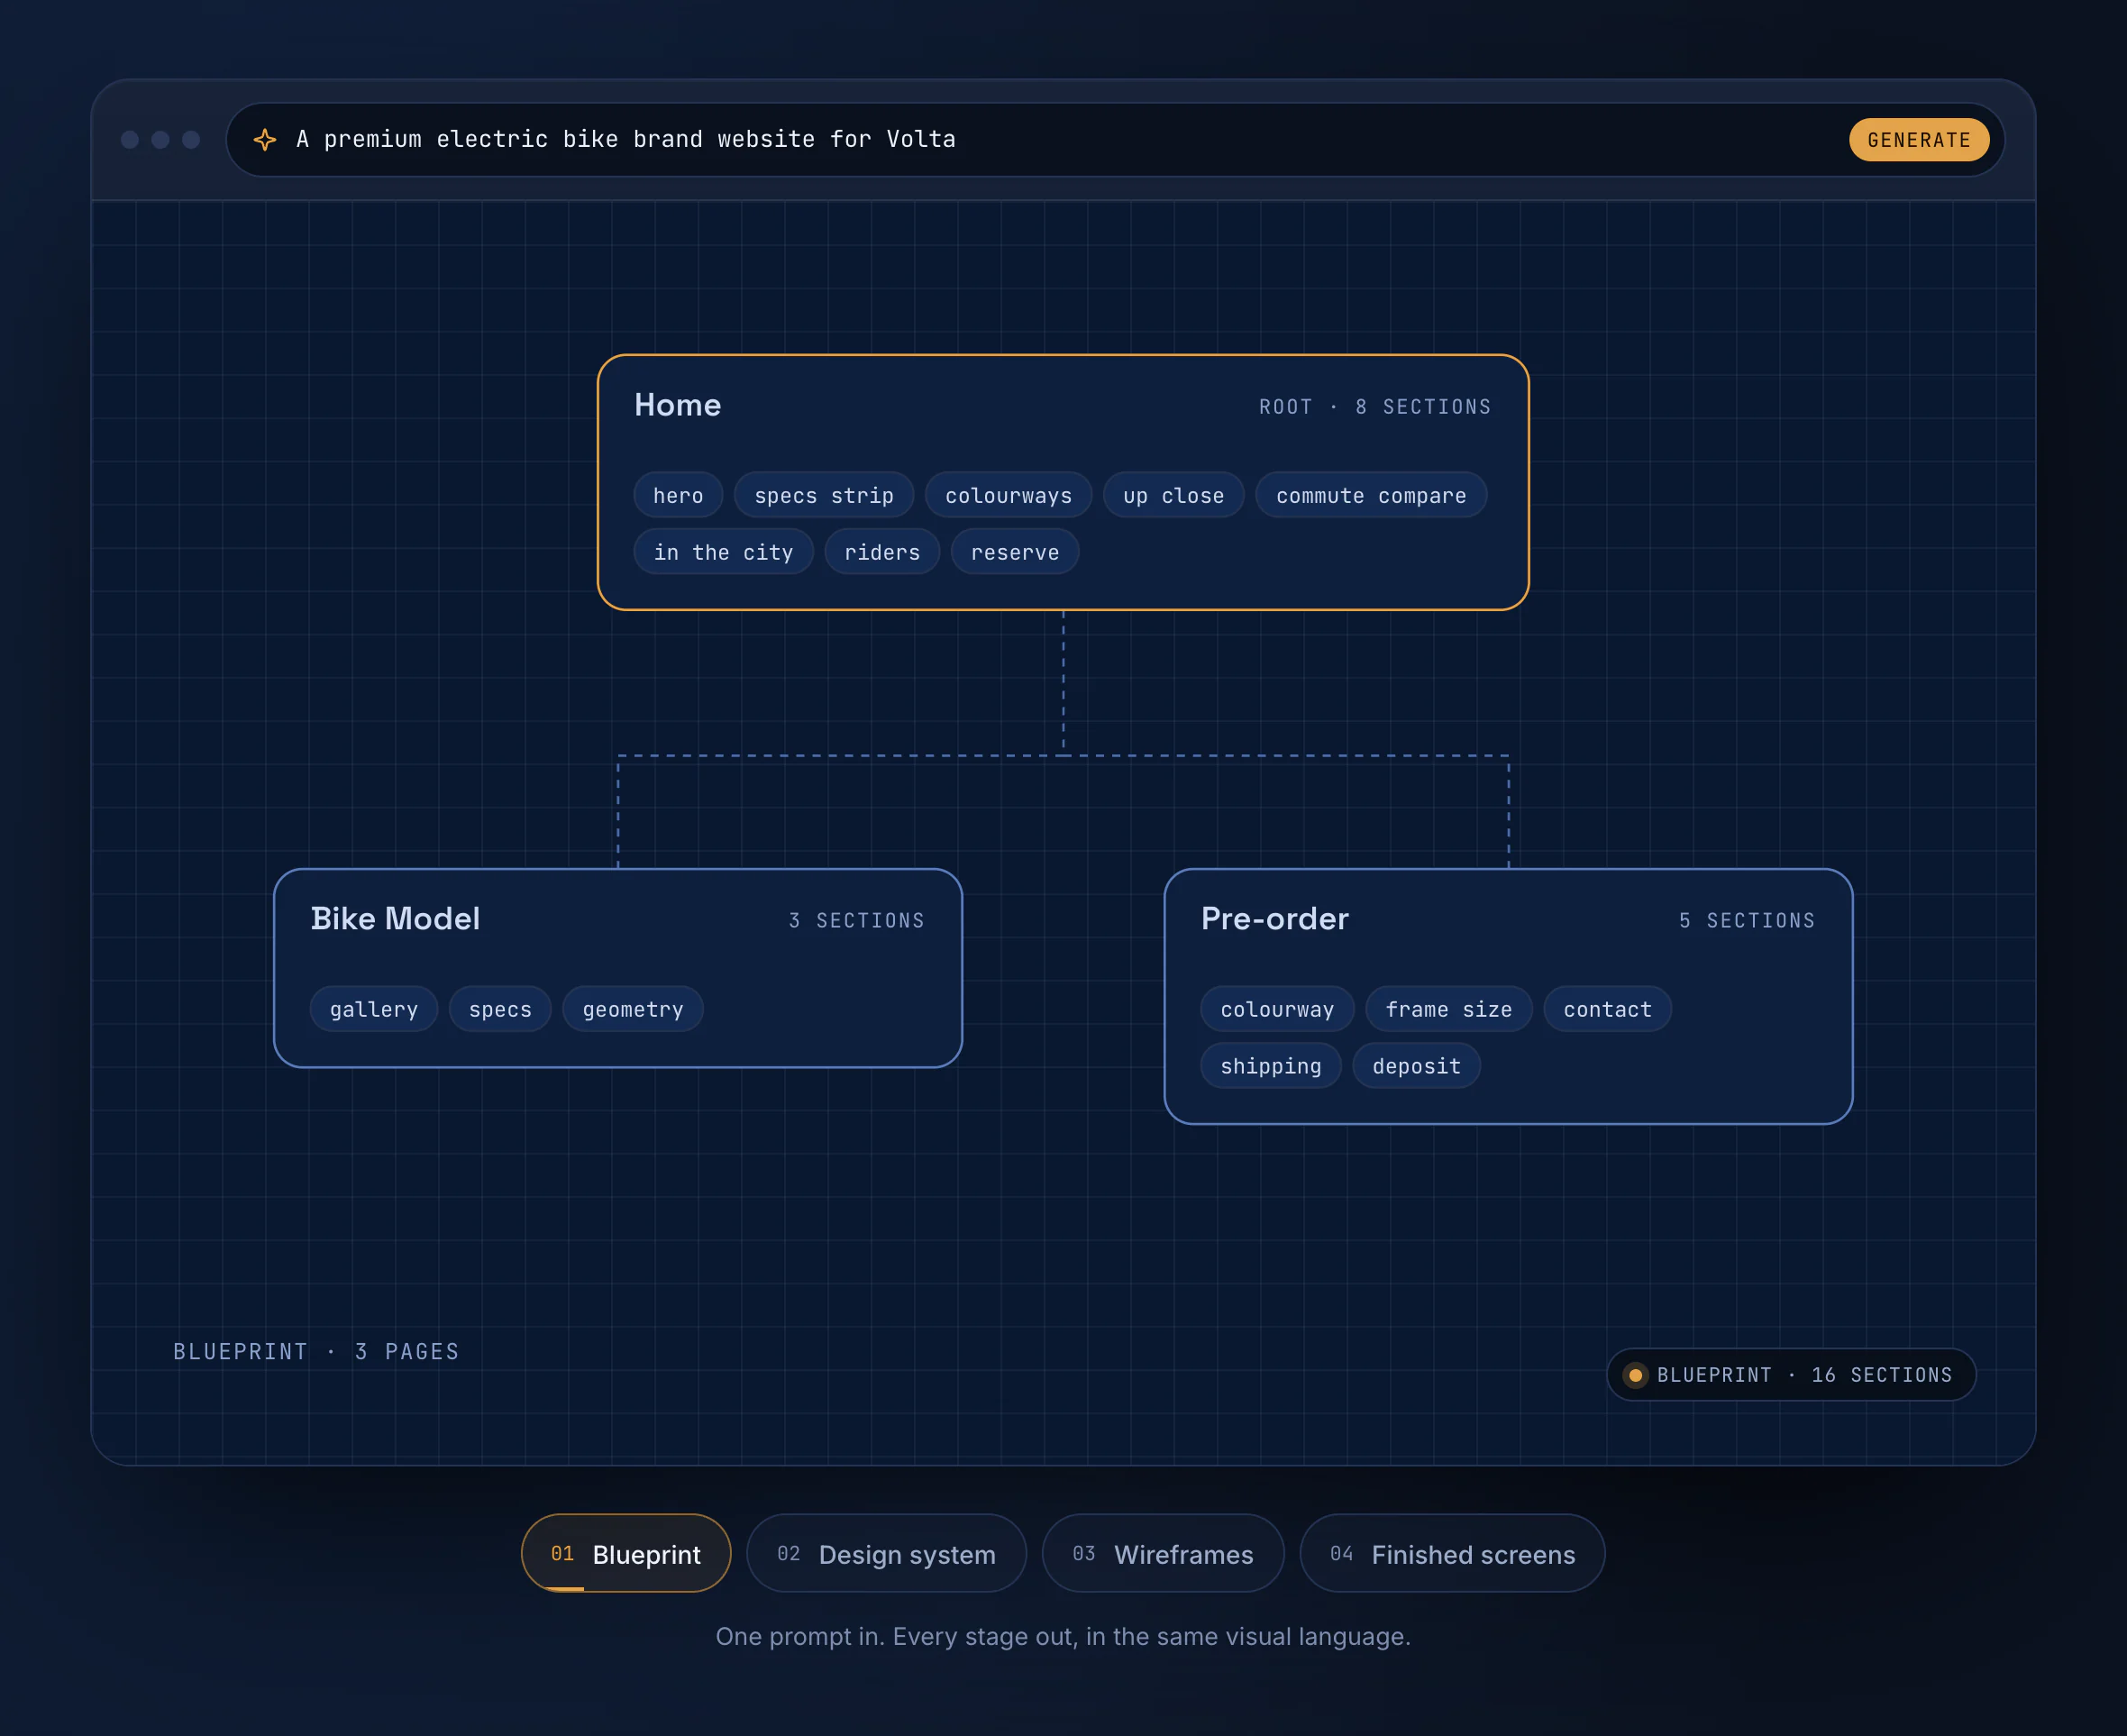
Task: Click the commute compare chip
Action: [1371, 495]
